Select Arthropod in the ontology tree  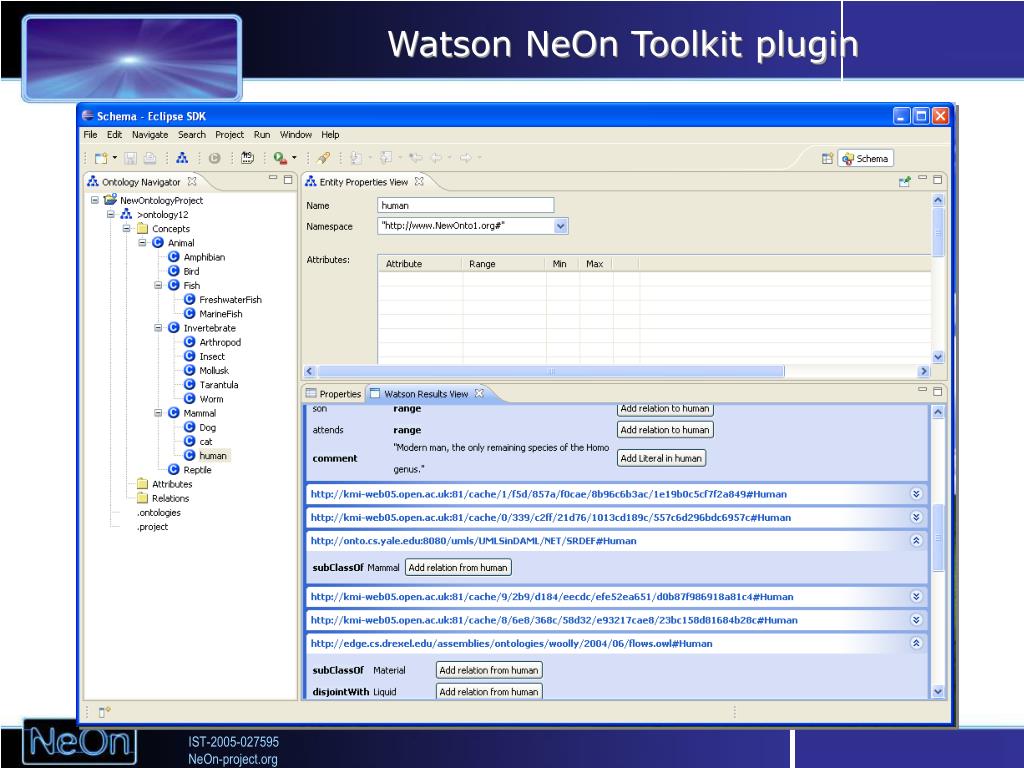click(220, 342)
